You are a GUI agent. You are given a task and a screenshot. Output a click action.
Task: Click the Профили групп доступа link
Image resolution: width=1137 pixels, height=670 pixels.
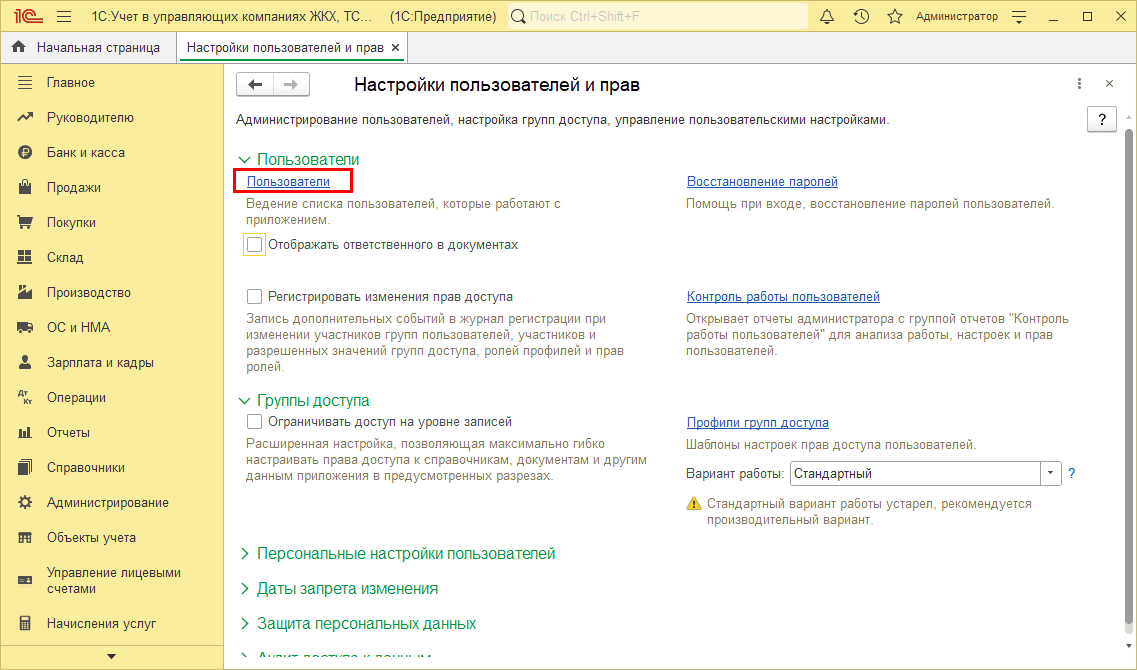tap(757, 423)
